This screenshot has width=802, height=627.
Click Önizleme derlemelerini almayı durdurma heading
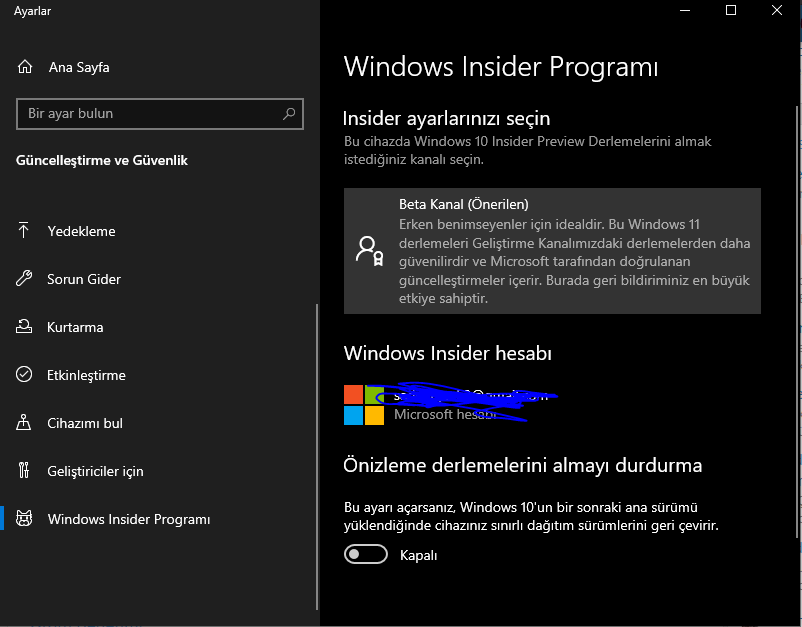click(523, 465)
